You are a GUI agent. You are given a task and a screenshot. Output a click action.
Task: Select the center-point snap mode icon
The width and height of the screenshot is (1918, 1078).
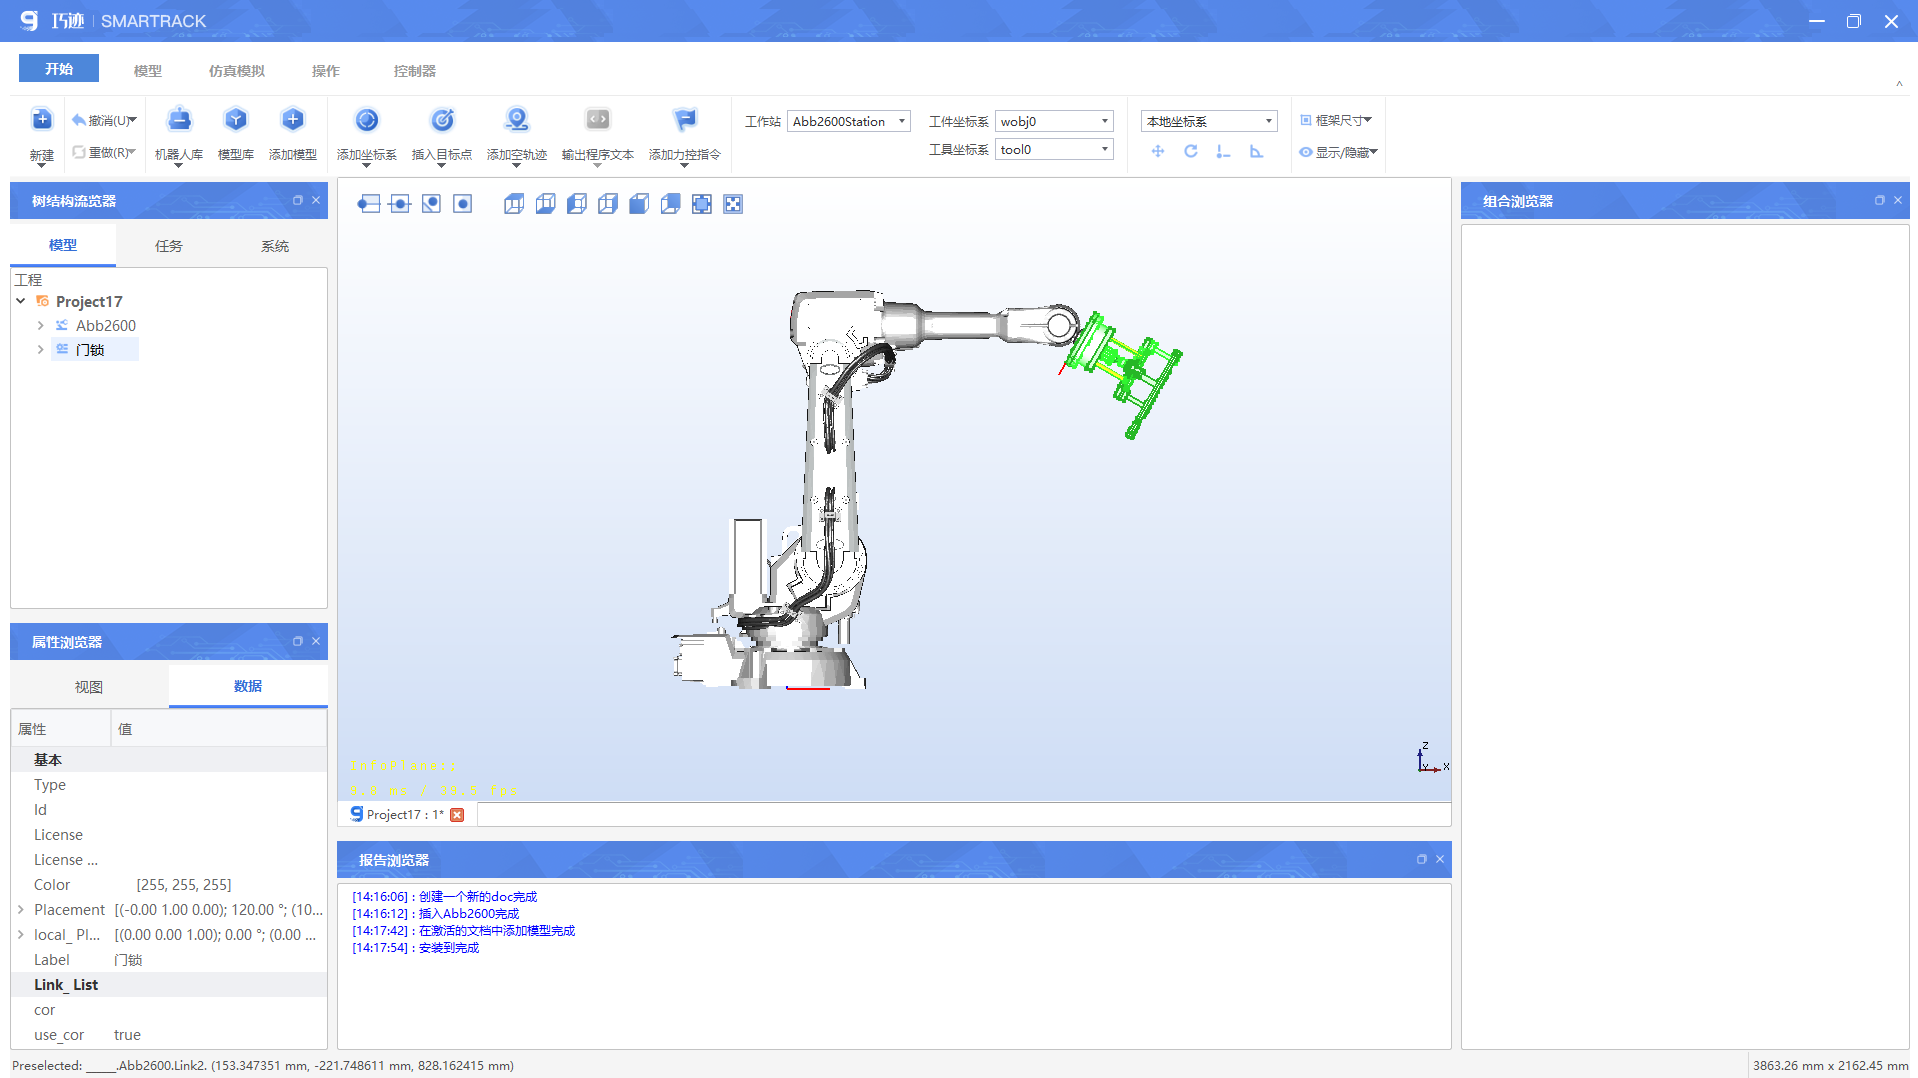click(462, 204)
